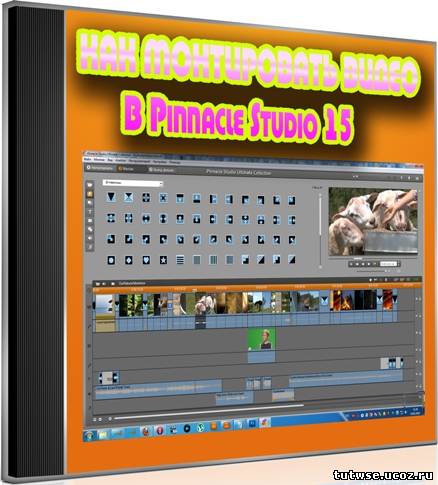The width and height of the screenshot is (438, 485).
Task: Click the scrubber bar under the preview
Action: coord(373,257)
